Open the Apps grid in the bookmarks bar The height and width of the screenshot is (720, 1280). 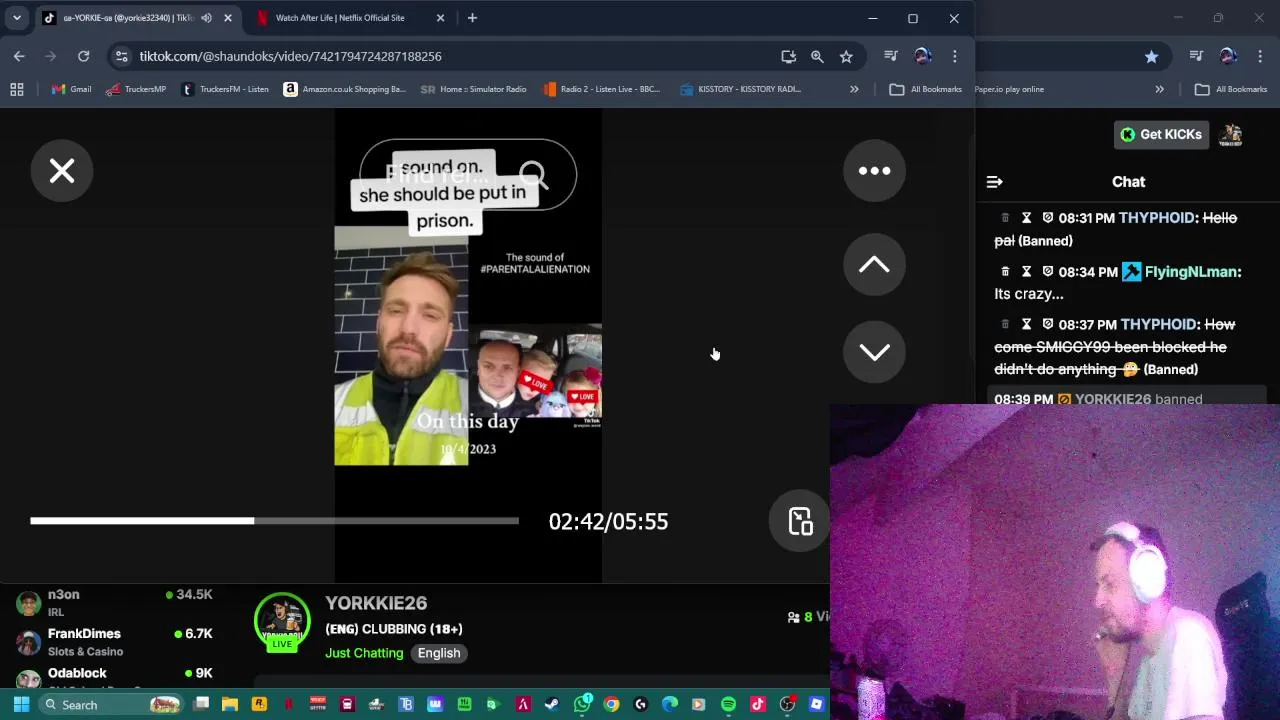coord(17,89)
